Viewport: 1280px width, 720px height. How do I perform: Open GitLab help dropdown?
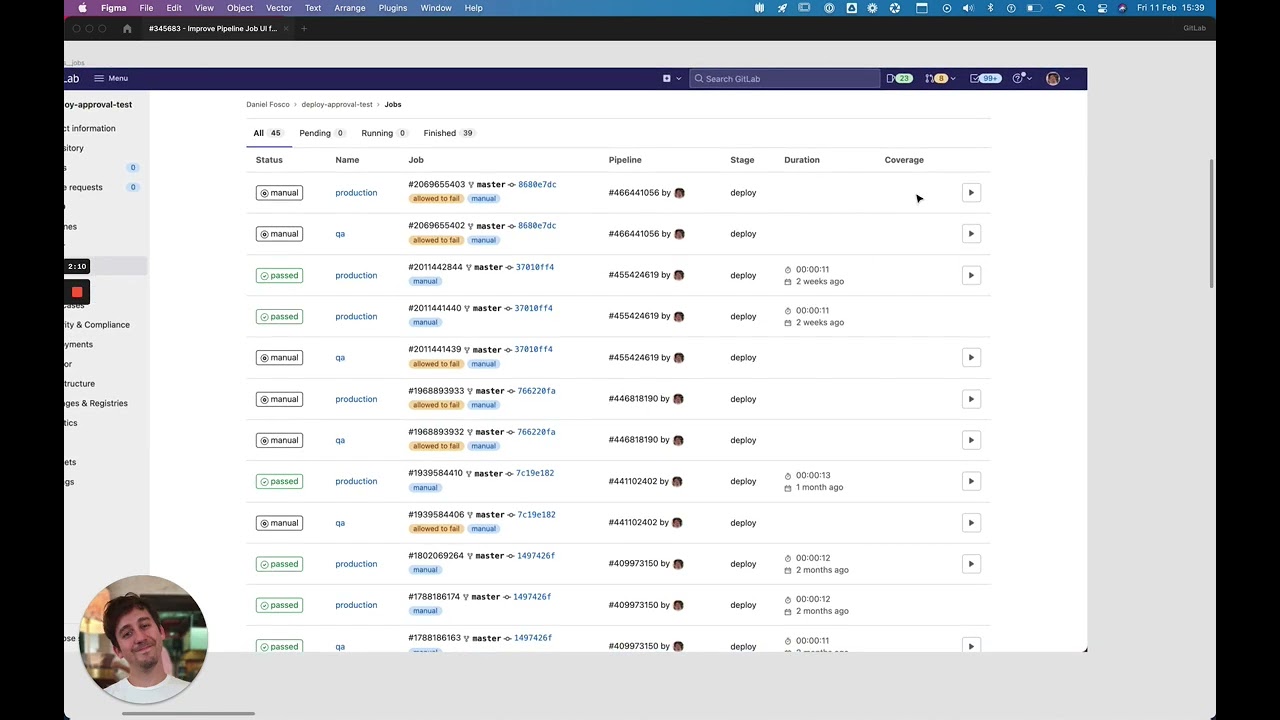1022,78
